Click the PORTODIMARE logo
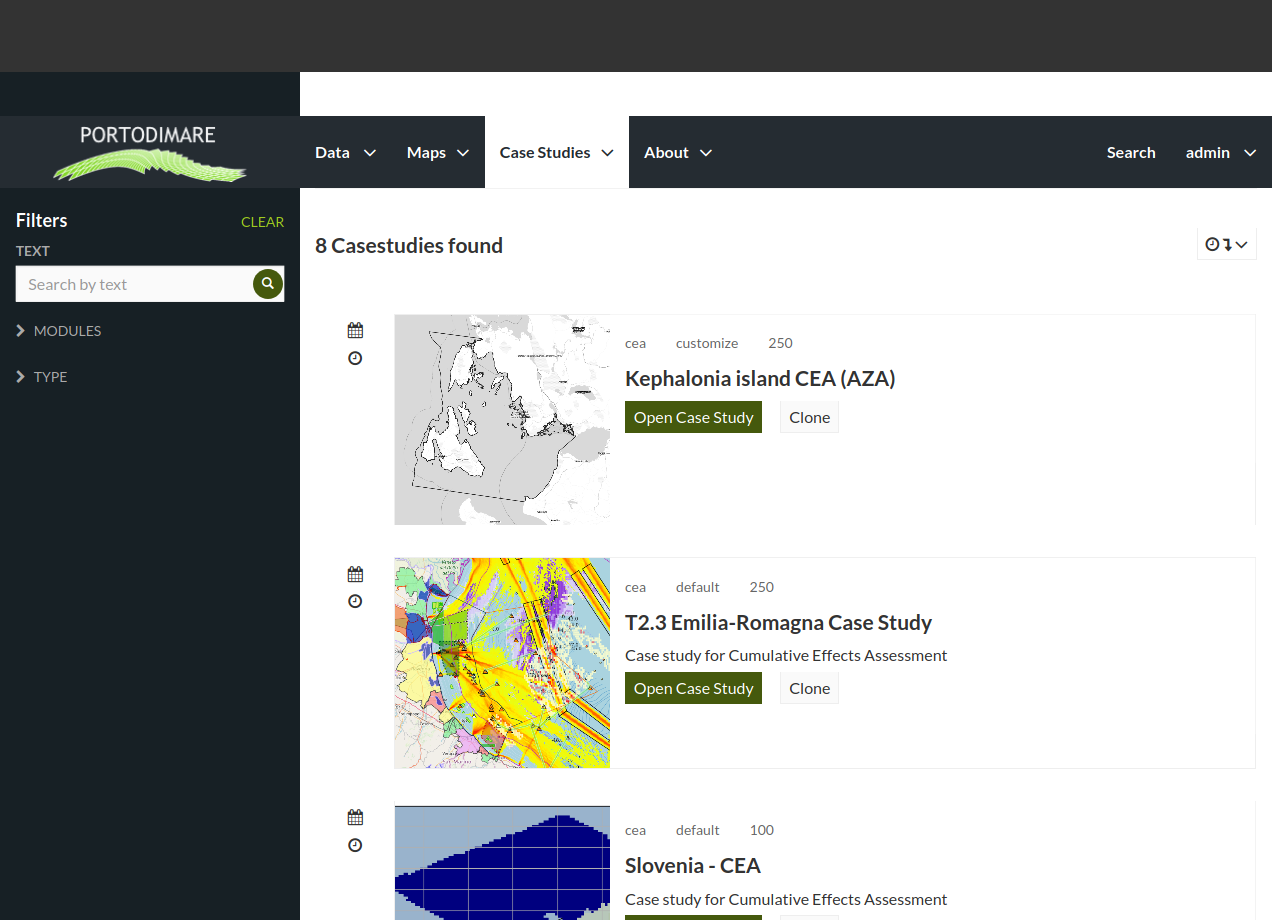The image size is (1272, 920). (150, 152)
